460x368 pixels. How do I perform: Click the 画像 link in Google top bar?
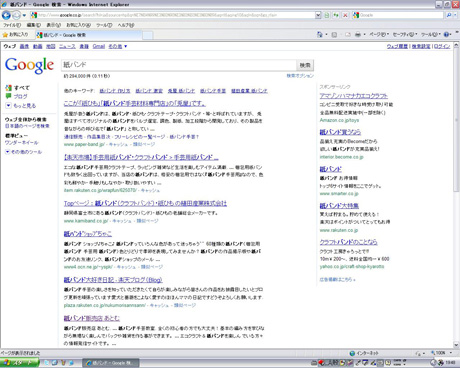(24, 46)
